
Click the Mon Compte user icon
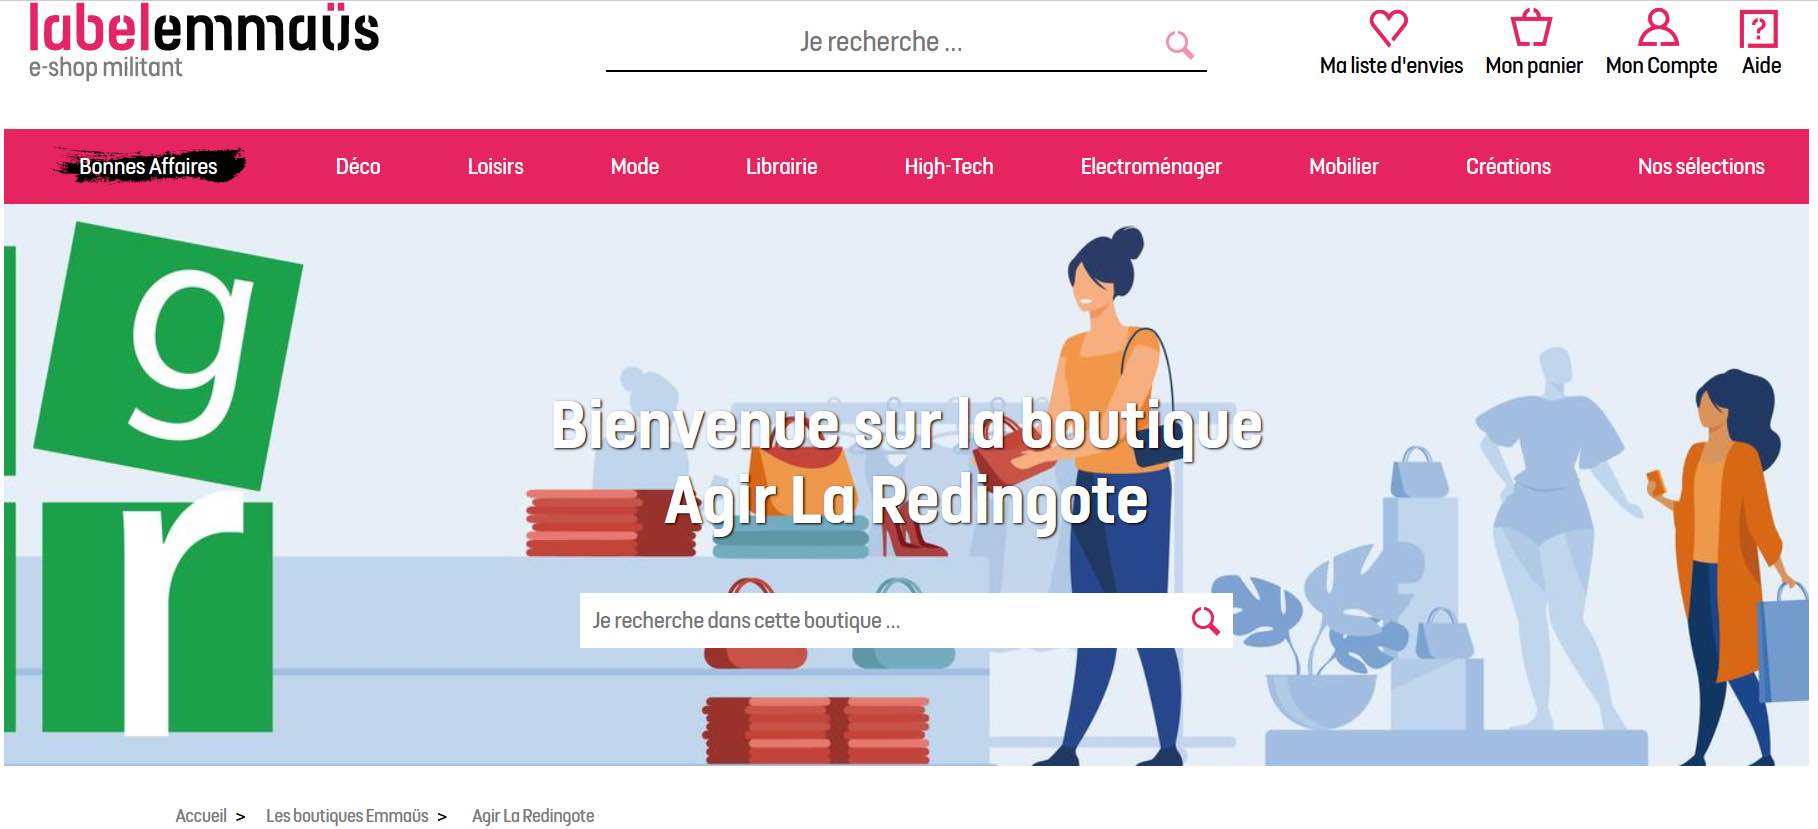click(x=1658, y=28)
